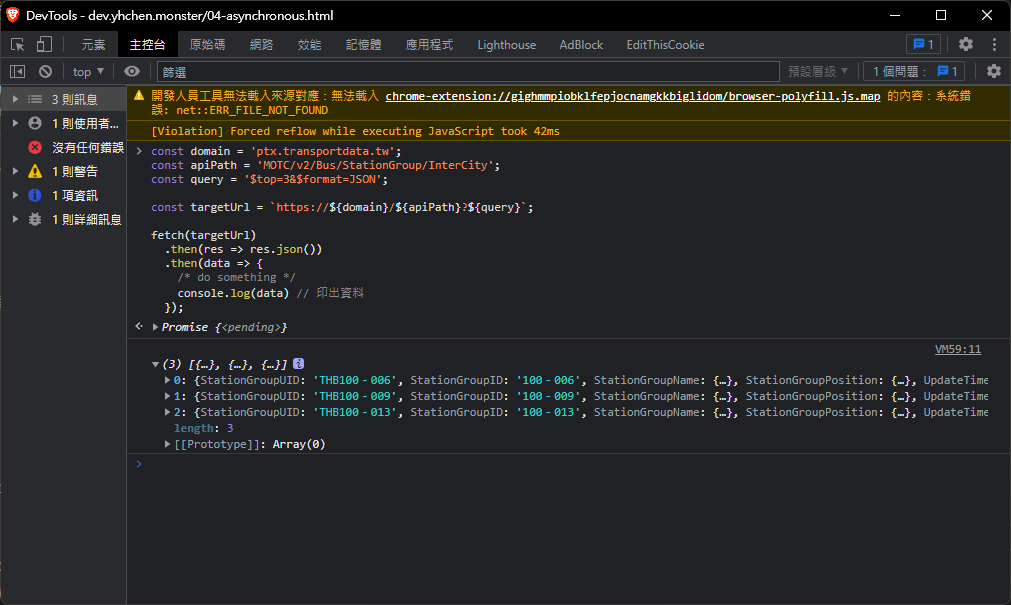The height and width of the screenshot is (605, 1011).
Task: Open the customize DevTools three-dot menu
Action: pos(994,44)
